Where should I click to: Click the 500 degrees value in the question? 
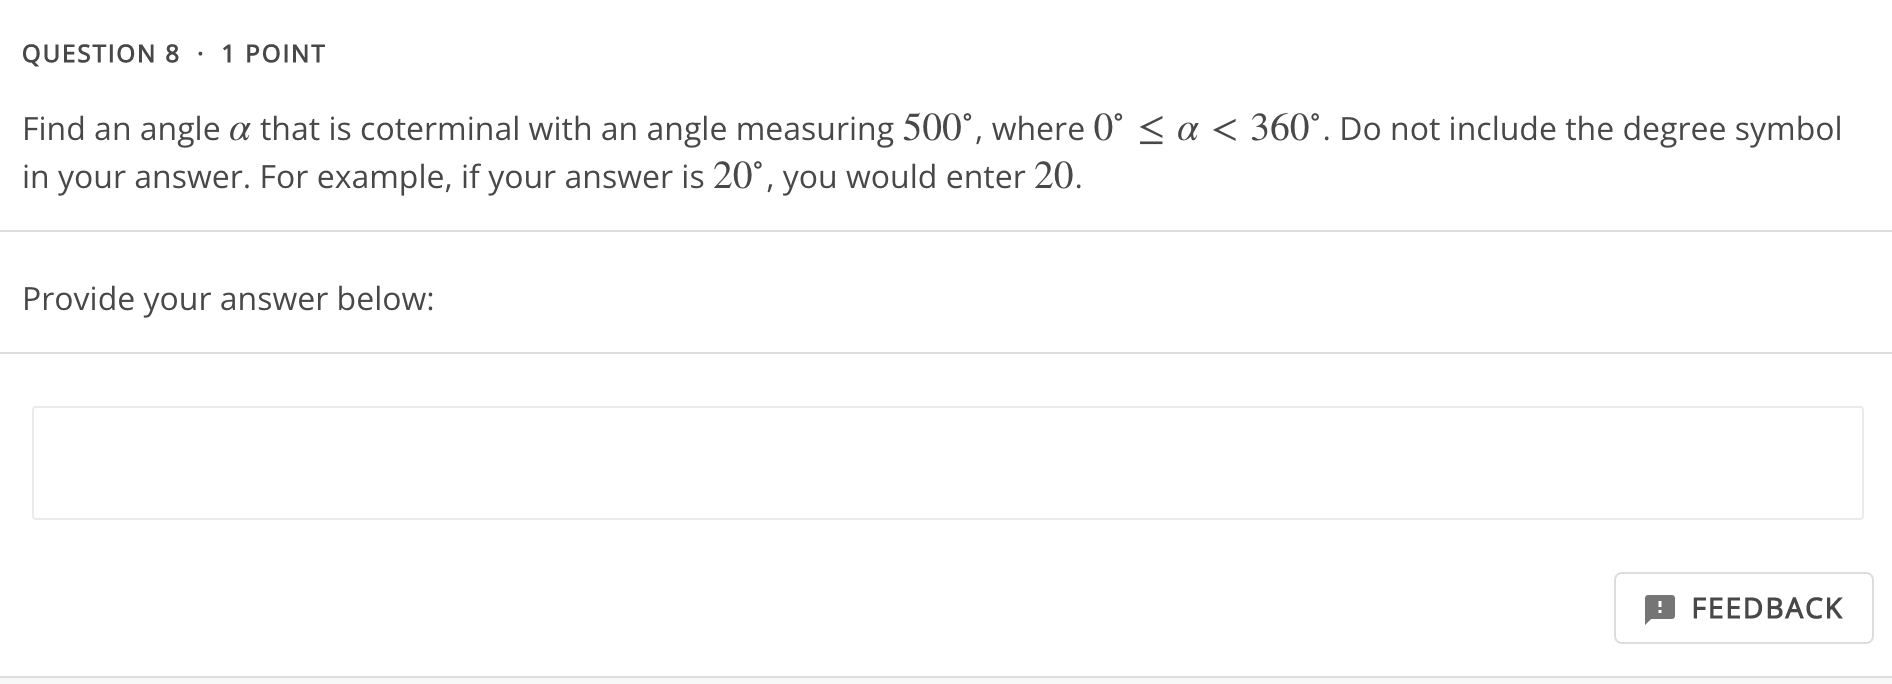[938, 126]
